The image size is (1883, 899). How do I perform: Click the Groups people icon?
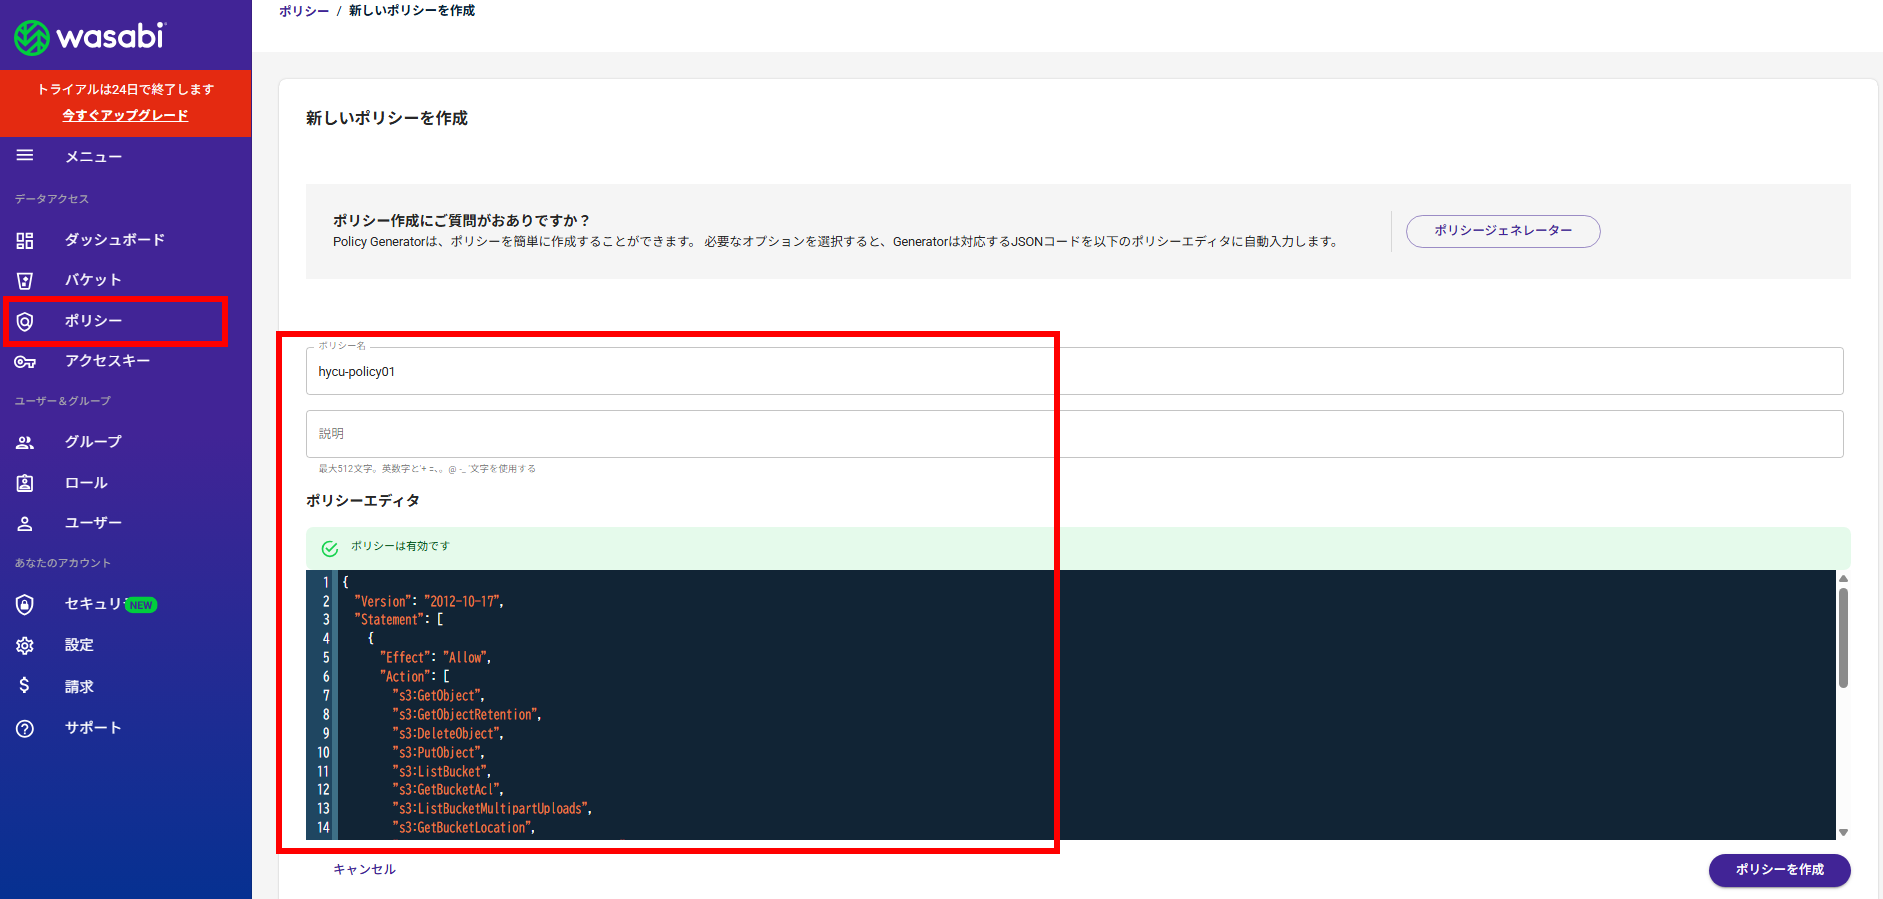[x=25, y=442]
